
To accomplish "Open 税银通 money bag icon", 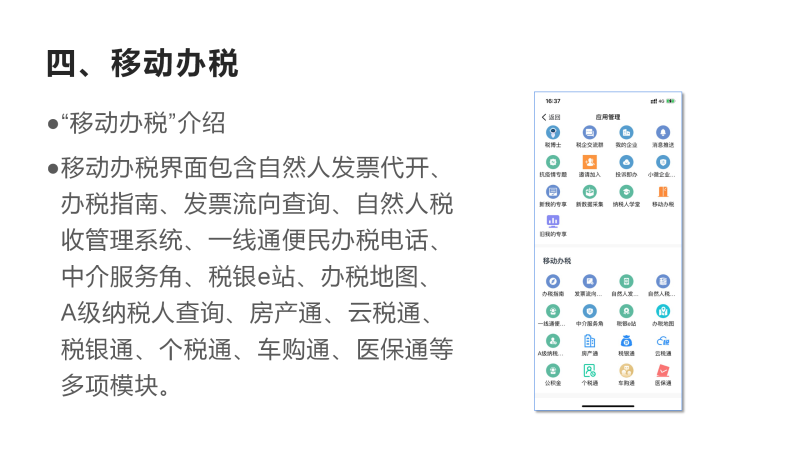I will [626, 341].
